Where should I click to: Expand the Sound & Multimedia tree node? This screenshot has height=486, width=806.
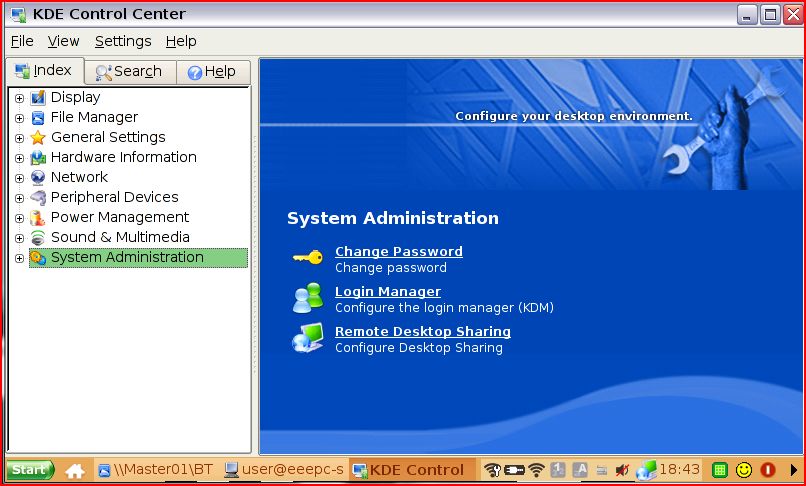(19, 238)
